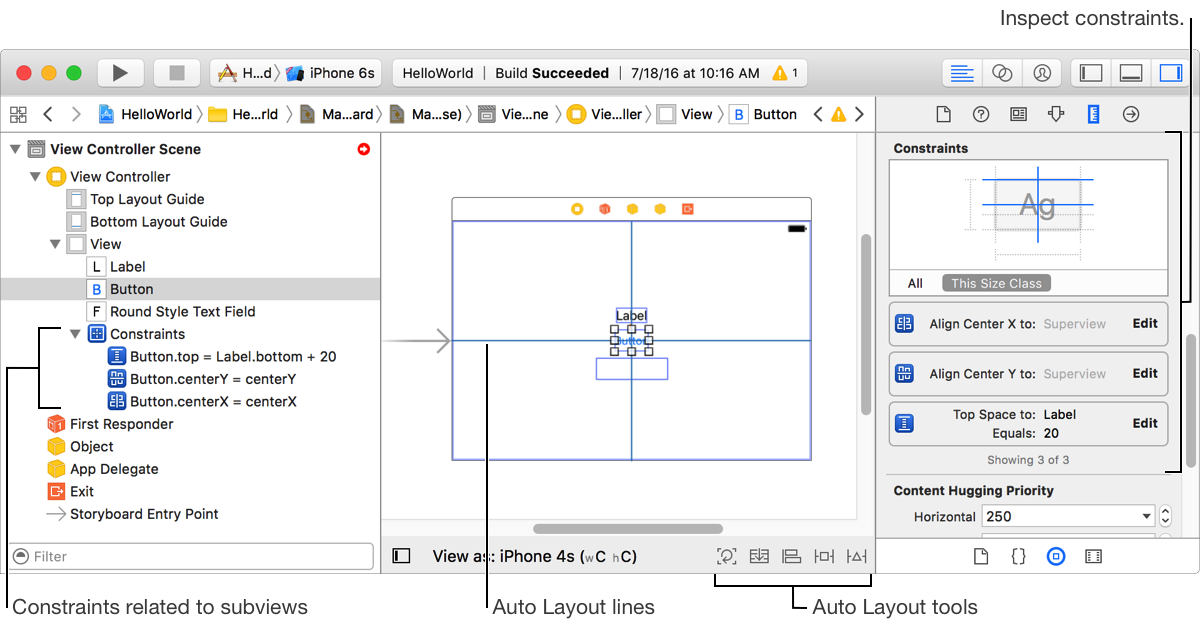The height and width of the screenshot is (625, 1200).
Task: Click the inspector vertical scrollbar
Action: point(1191,401)
